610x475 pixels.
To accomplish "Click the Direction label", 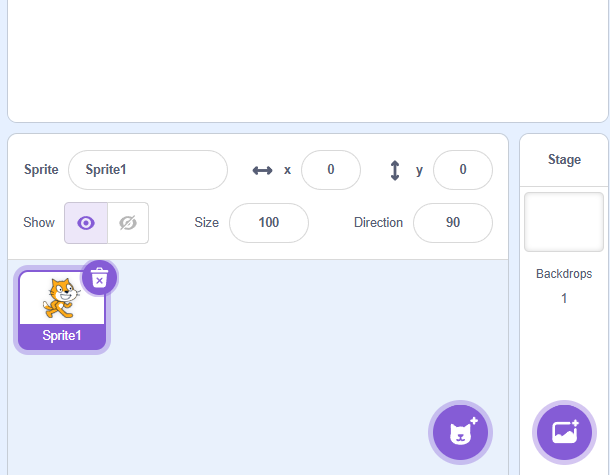I will pyautogui.click(x=378, y=223).
